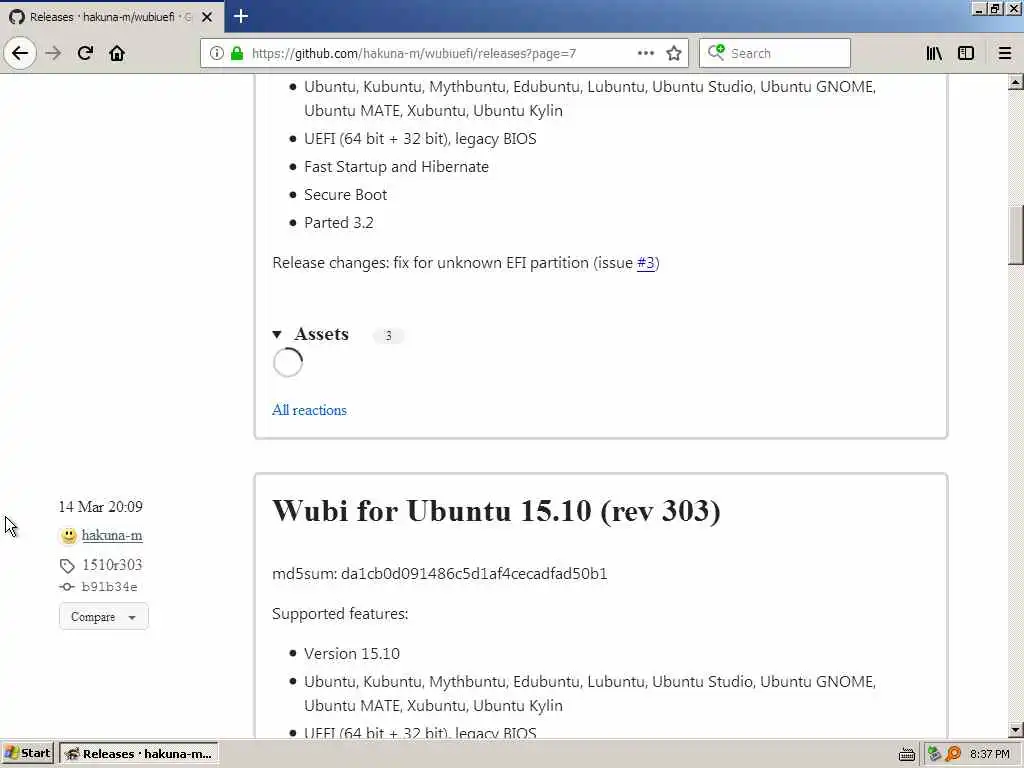Collapse the Assets section triangle
The image size is (1024, 768).
pyautogui.click(x=277, y=334)
